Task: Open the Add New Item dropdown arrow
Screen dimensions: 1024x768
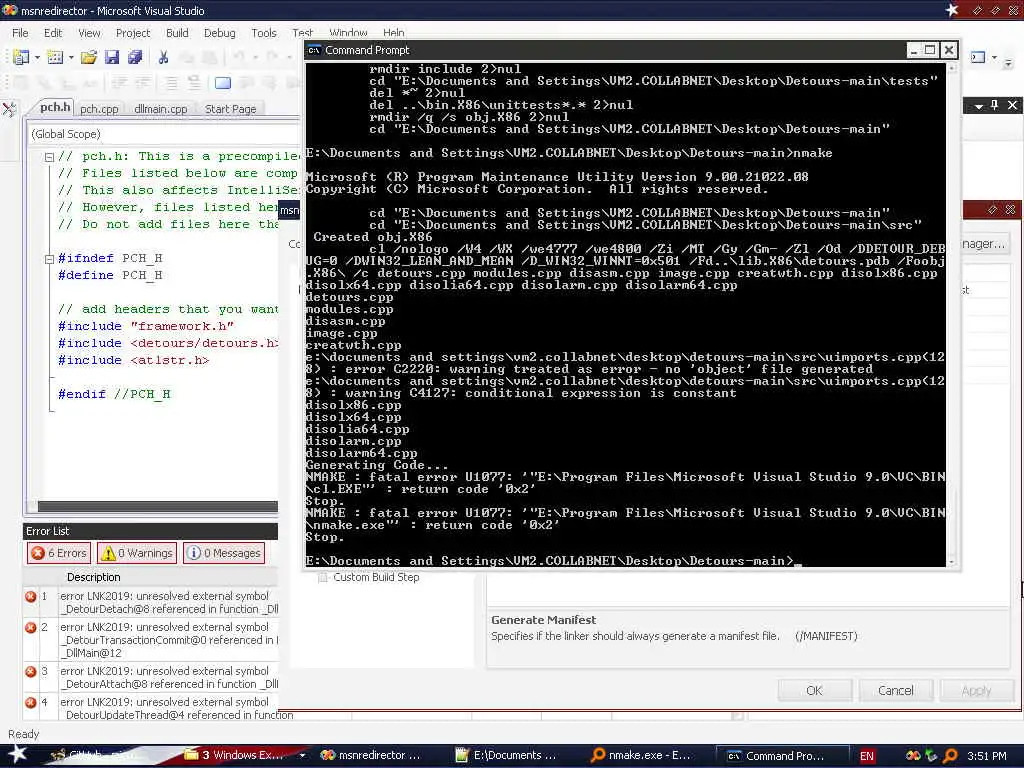Action: pos(71,58)
